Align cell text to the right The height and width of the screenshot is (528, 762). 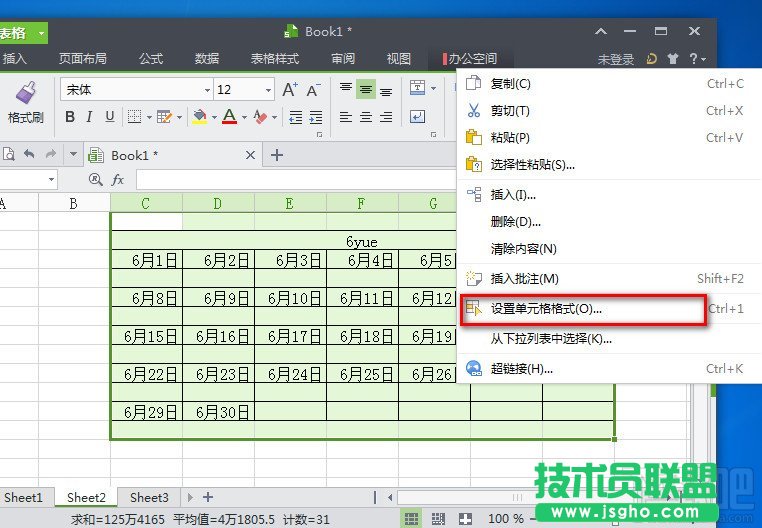click(386, 117)
